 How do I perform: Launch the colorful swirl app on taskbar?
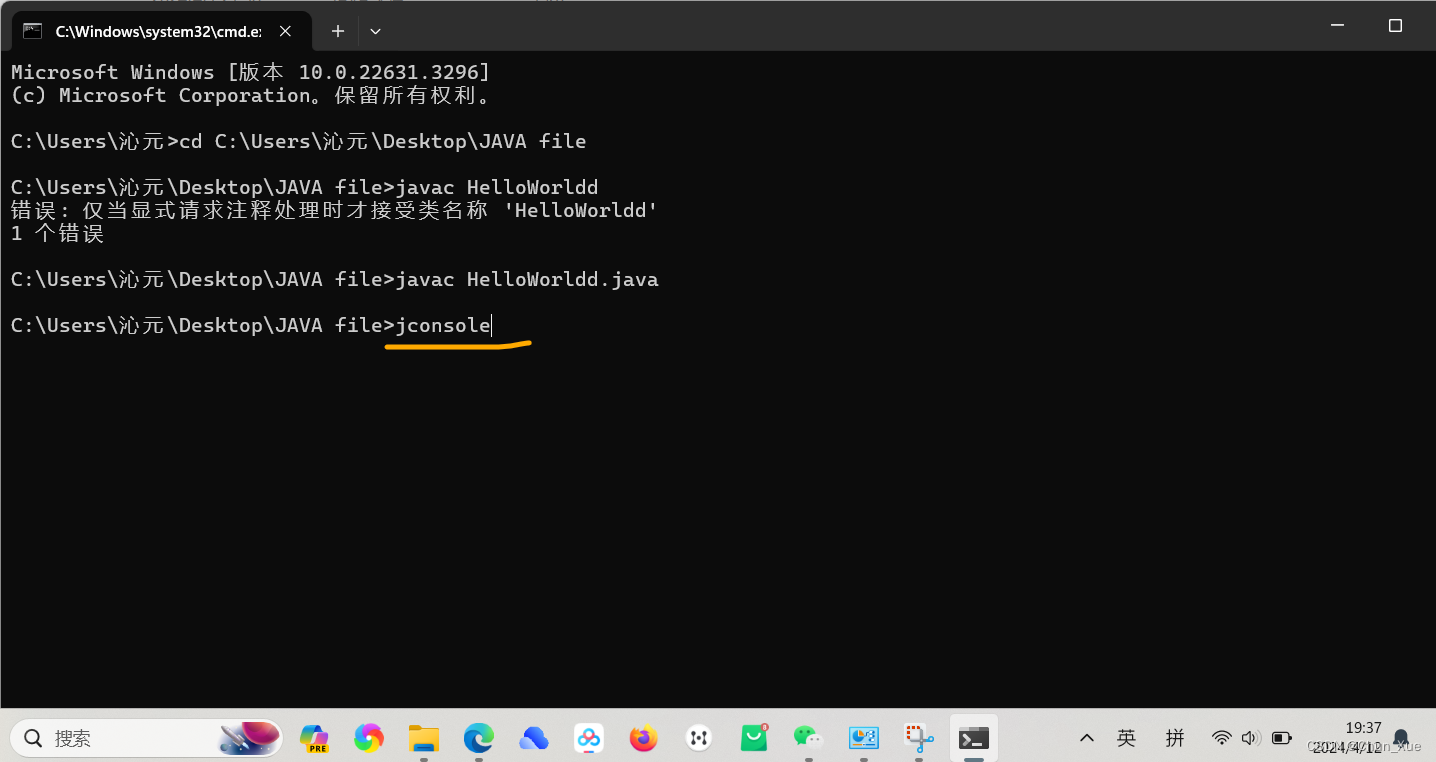[369, 738]
